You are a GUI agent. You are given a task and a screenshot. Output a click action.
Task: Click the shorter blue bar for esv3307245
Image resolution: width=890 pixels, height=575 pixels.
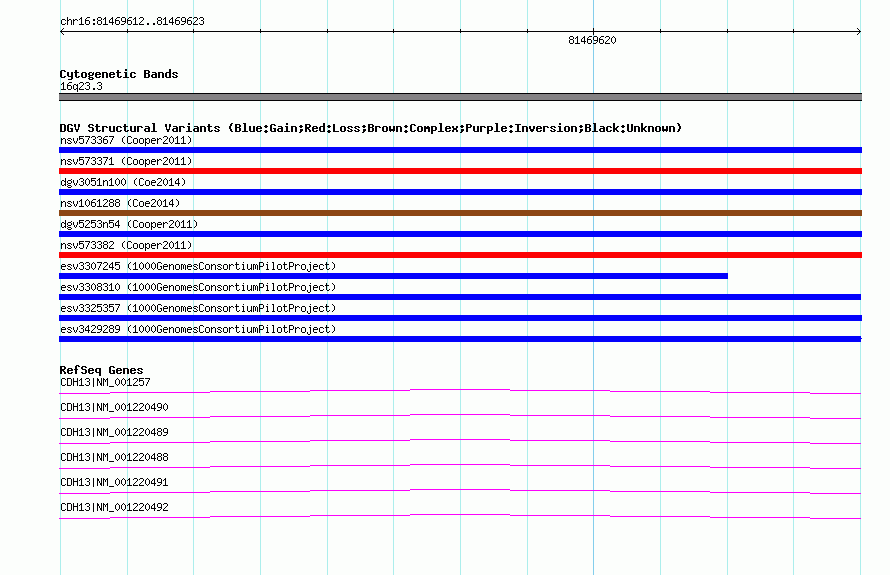393,276
